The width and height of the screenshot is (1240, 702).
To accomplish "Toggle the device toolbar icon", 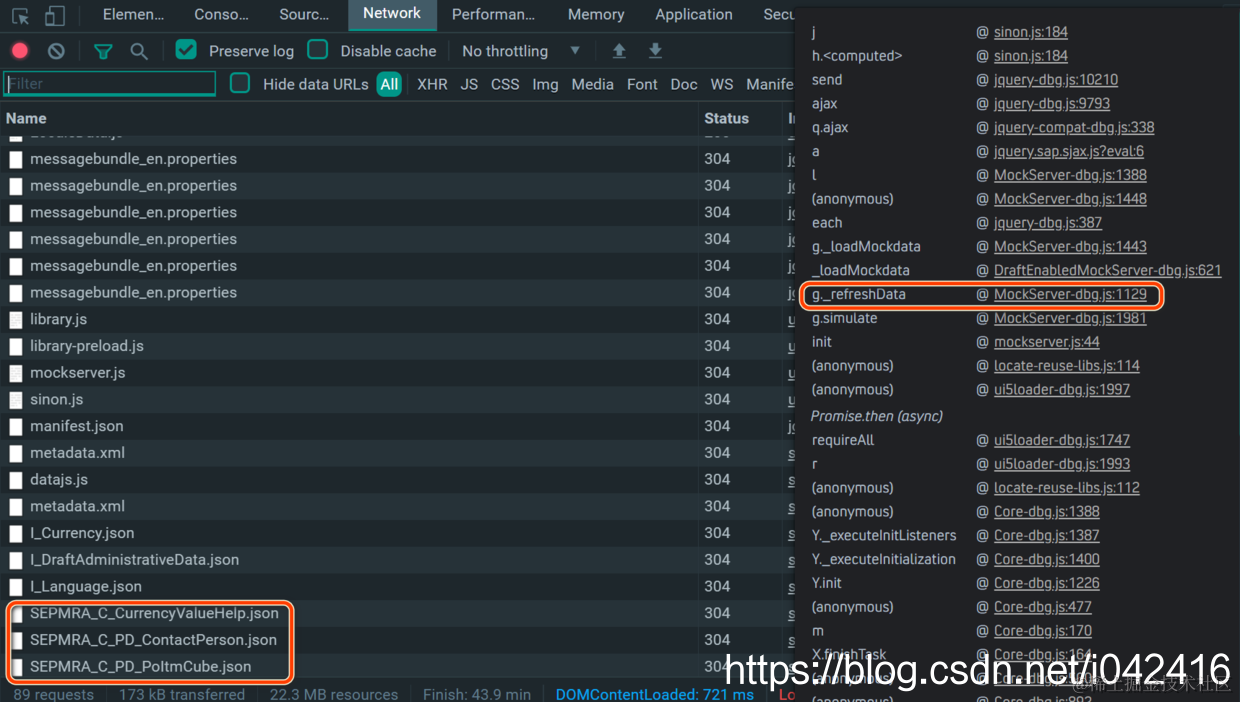I will (55, 15).
